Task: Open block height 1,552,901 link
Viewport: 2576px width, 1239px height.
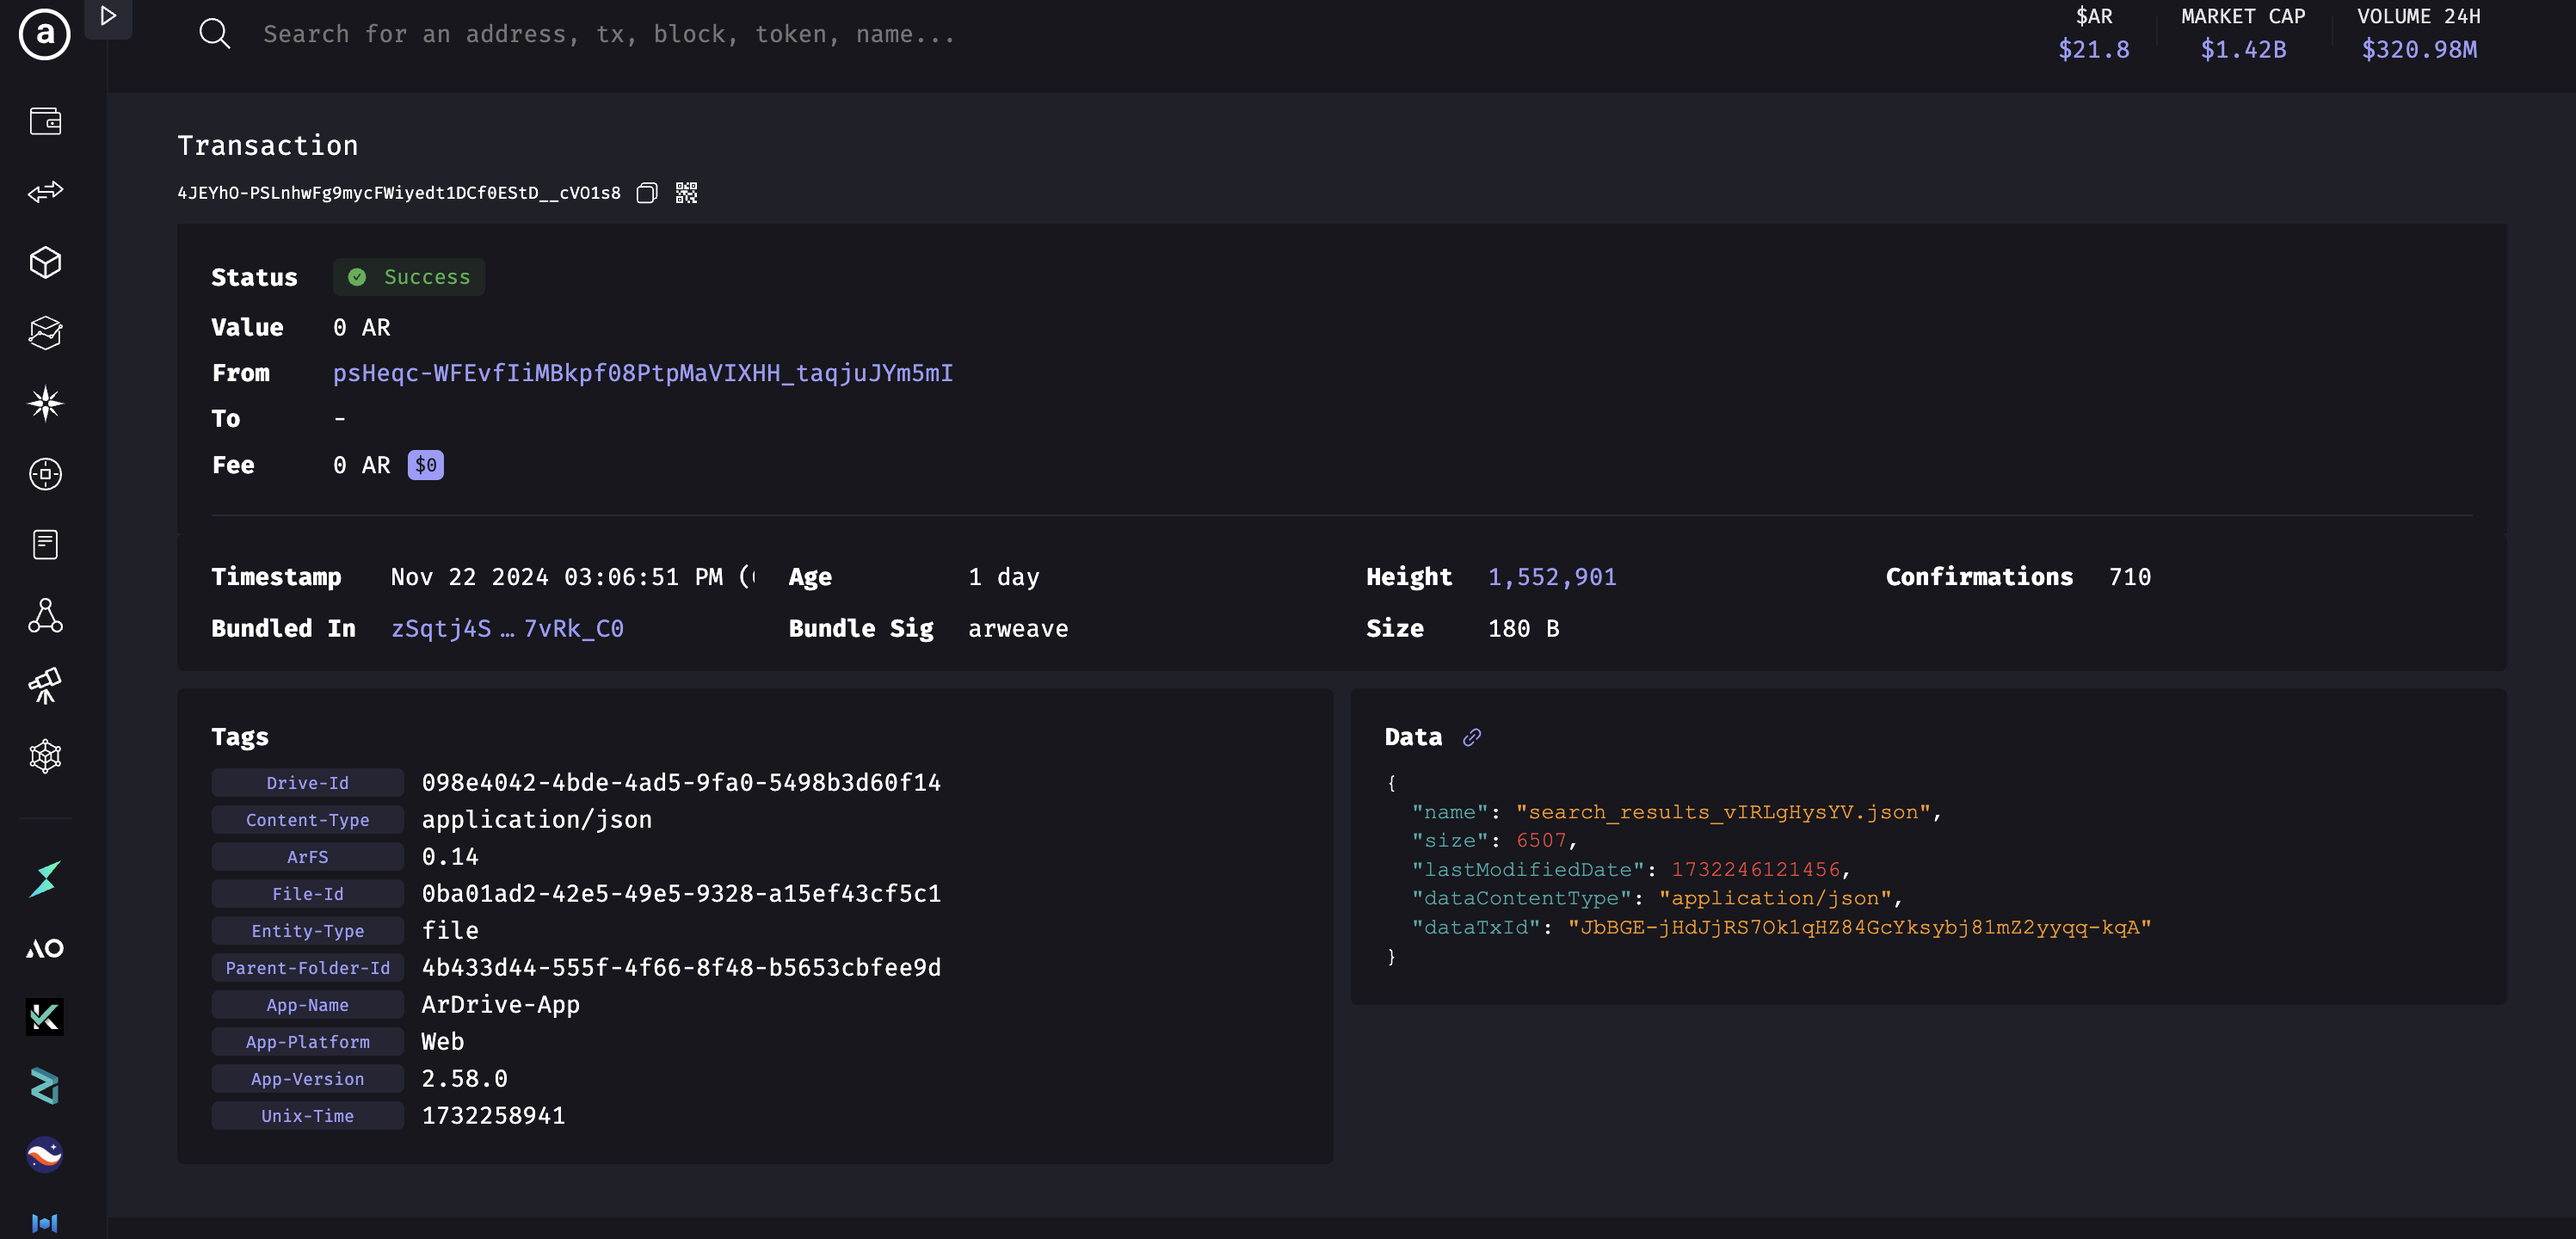Action: (1551, 577)
